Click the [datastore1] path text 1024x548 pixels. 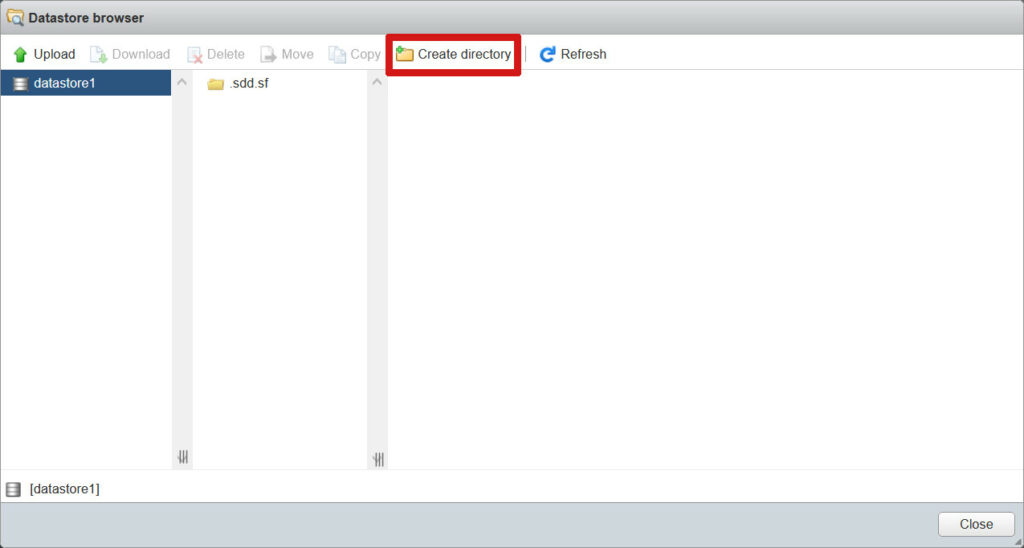[65, 489]
